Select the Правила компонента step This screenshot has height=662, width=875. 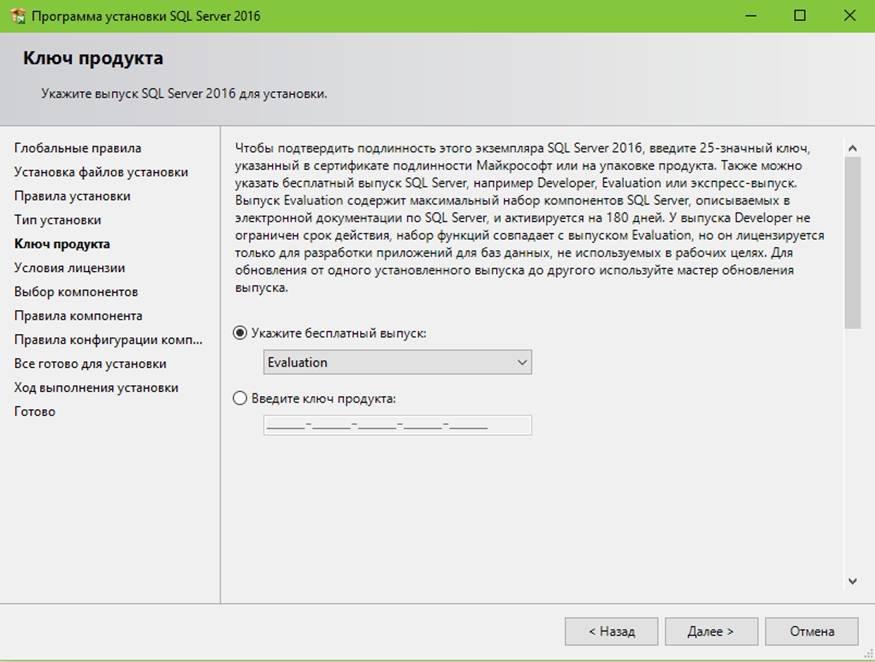pos(78,316)
